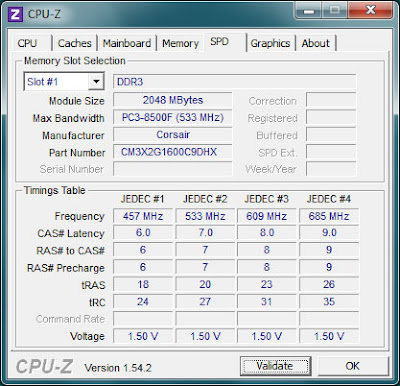Click the RAS# Precharge row label
Viewport: 400px width, 386px height.
click(x=66, y=268)
